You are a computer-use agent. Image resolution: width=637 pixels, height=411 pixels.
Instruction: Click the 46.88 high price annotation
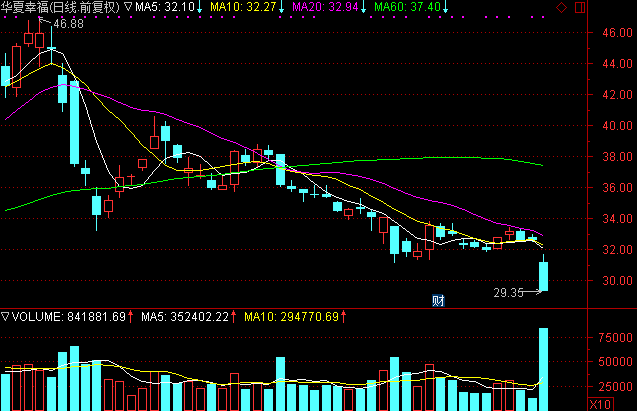pyautogui.click(x=68, y=24)
